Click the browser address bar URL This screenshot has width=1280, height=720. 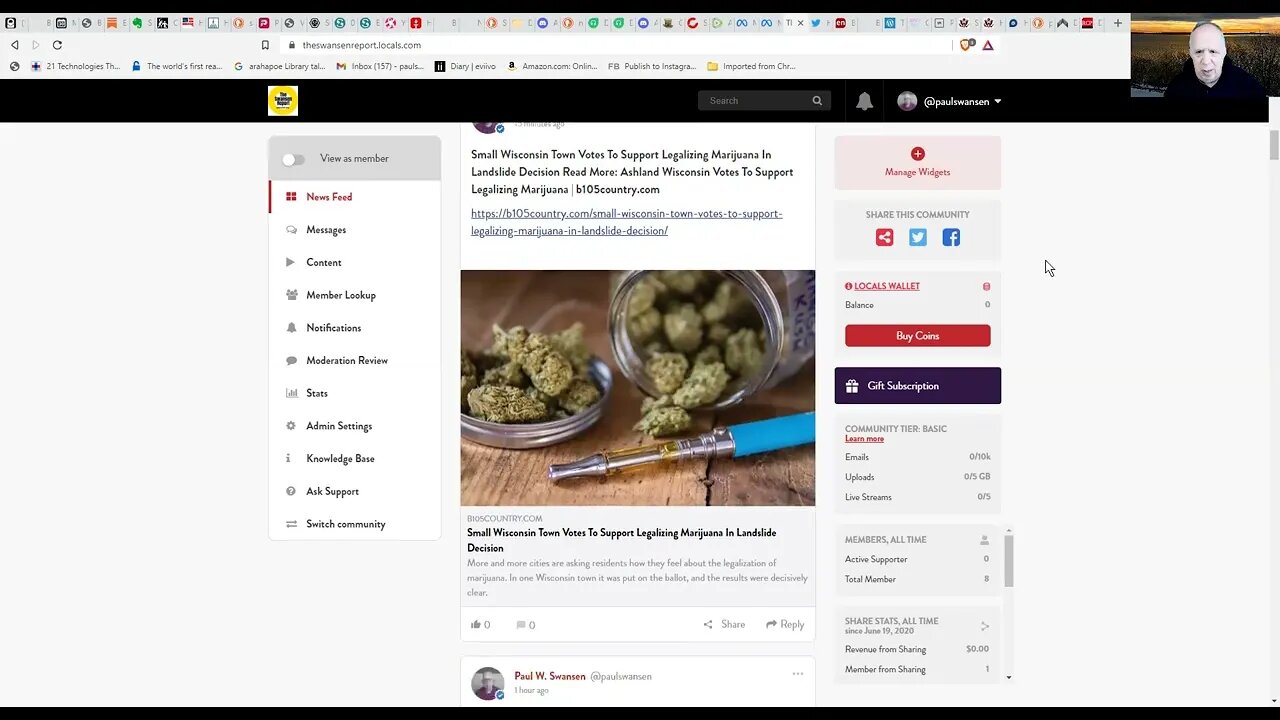tap(362, 45)
